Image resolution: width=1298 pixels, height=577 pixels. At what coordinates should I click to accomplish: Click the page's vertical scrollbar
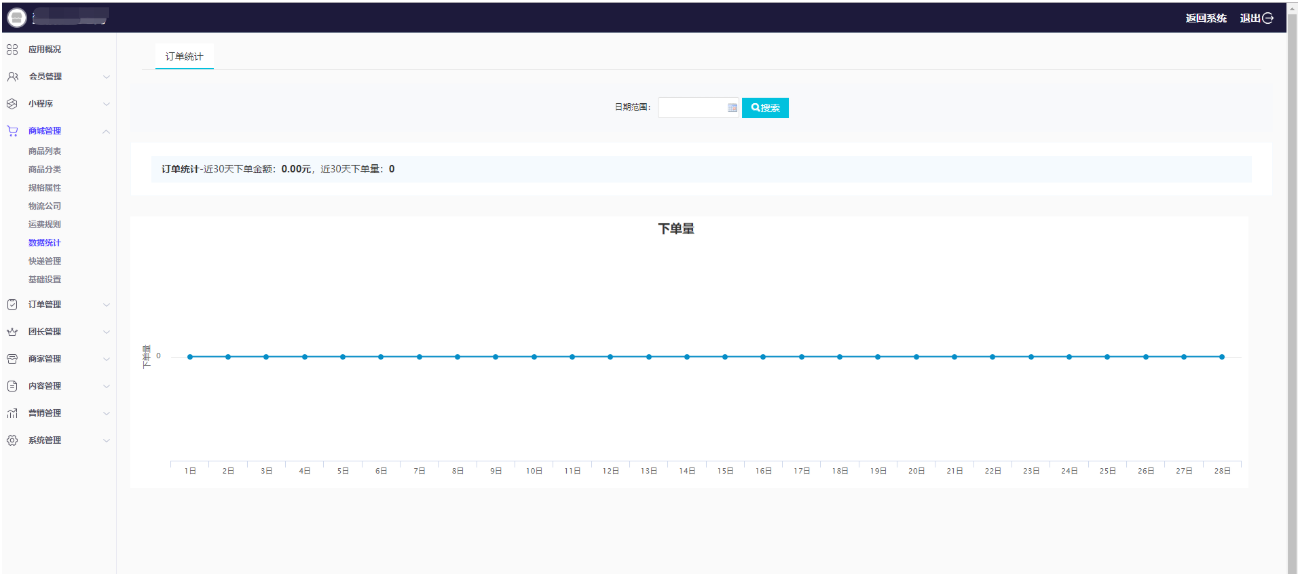click(x=1292, y=289)
